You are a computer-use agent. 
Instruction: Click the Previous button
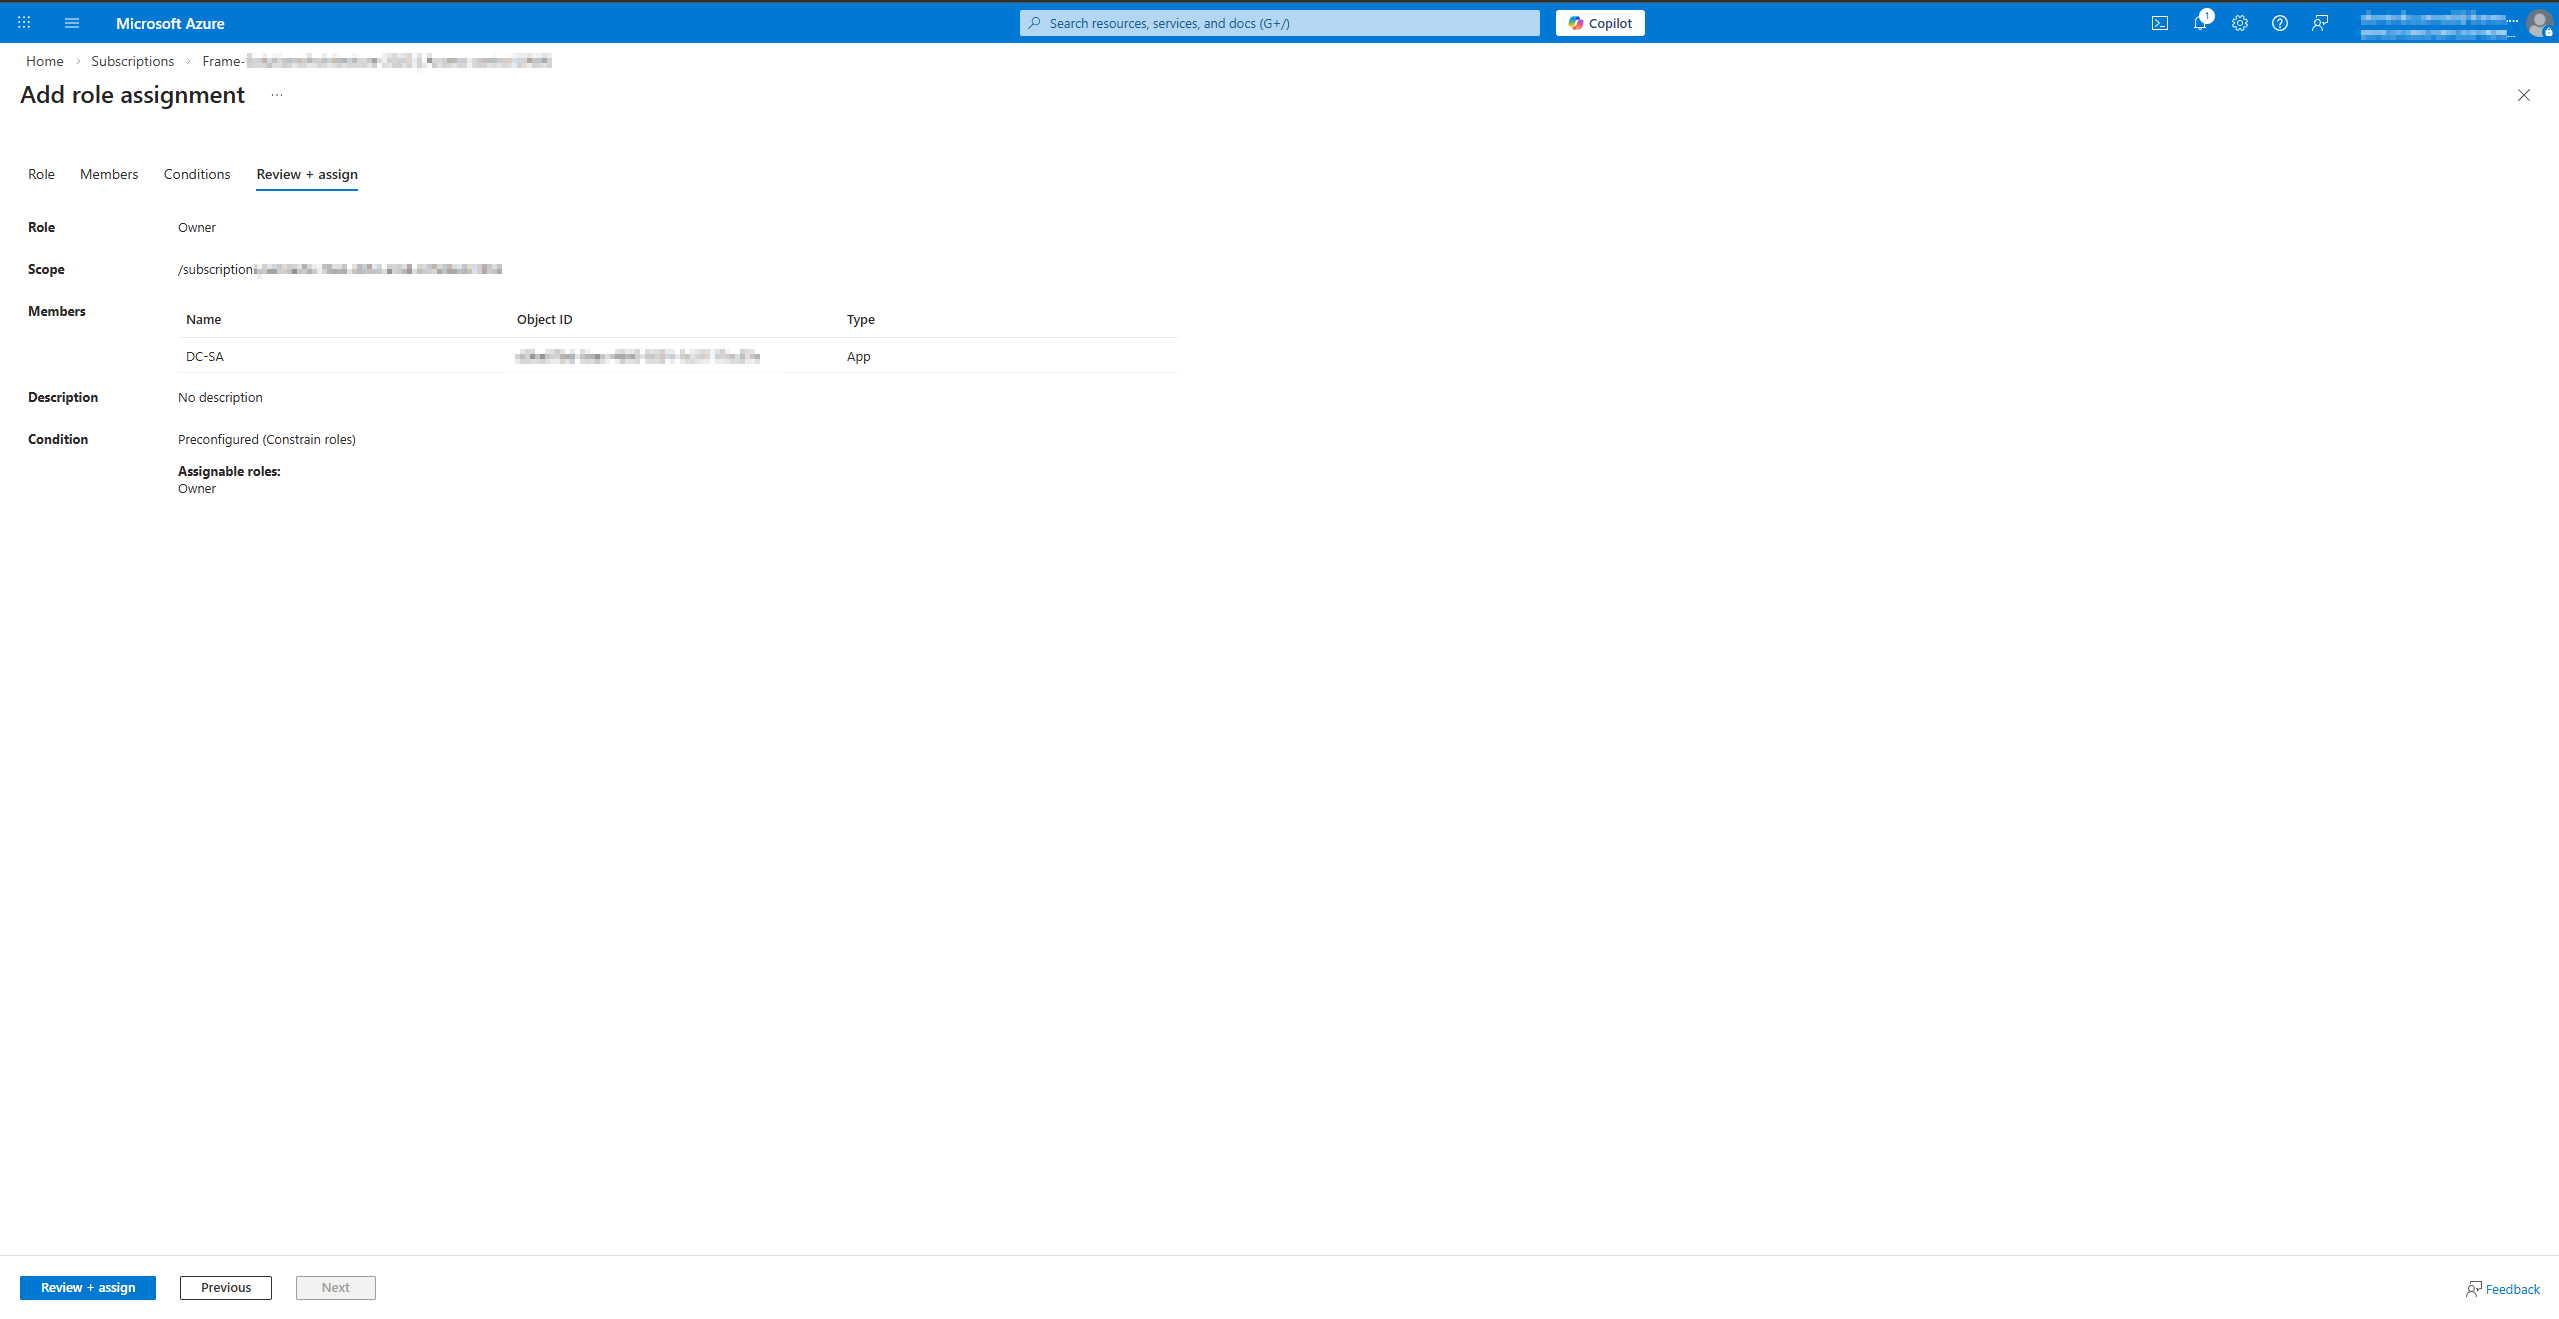pyautogui.click(x=226, y=1287)
